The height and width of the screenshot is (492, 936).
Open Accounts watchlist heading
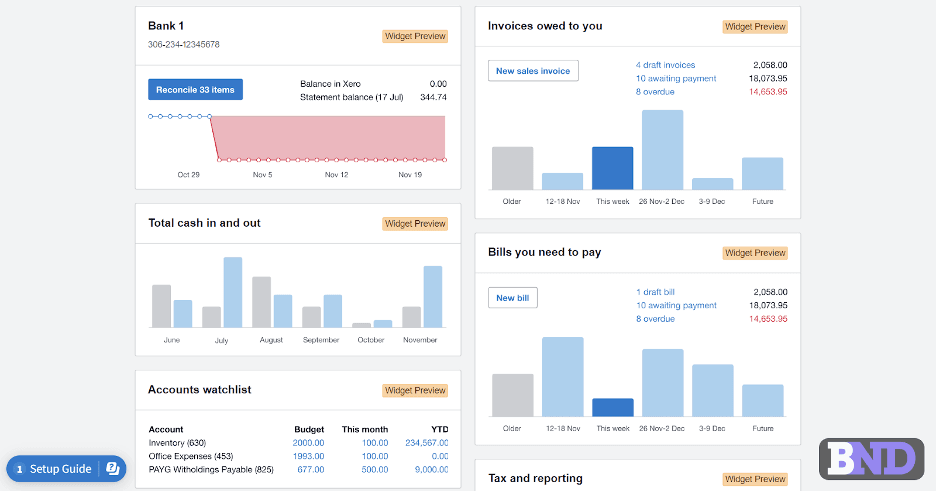[x=199, y=389]
